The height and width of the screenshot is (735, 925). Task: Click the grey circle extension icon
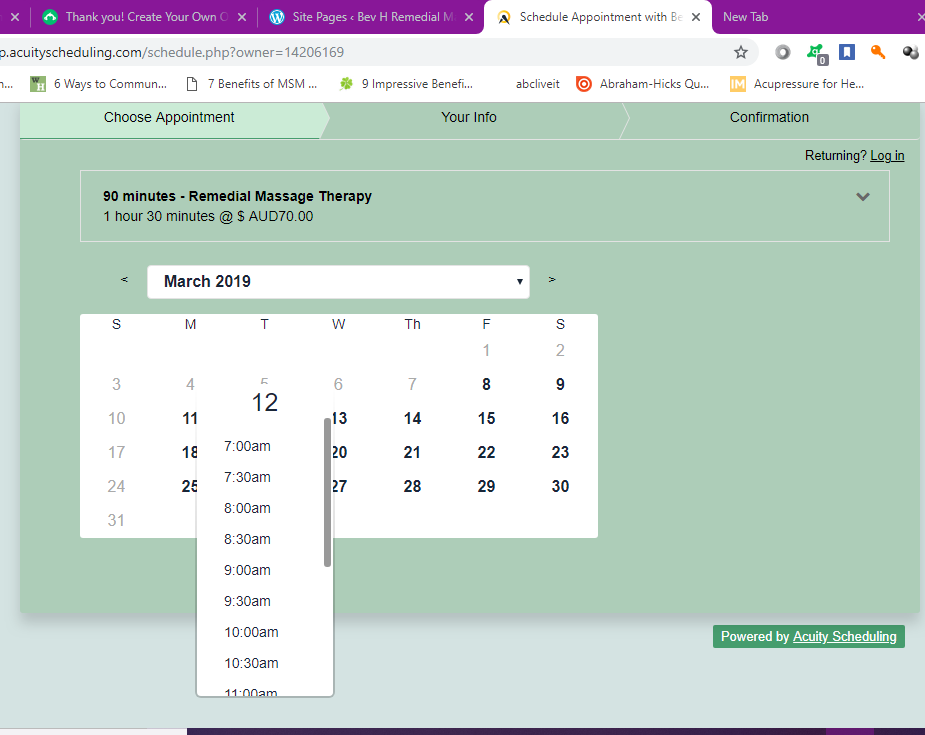783,52
